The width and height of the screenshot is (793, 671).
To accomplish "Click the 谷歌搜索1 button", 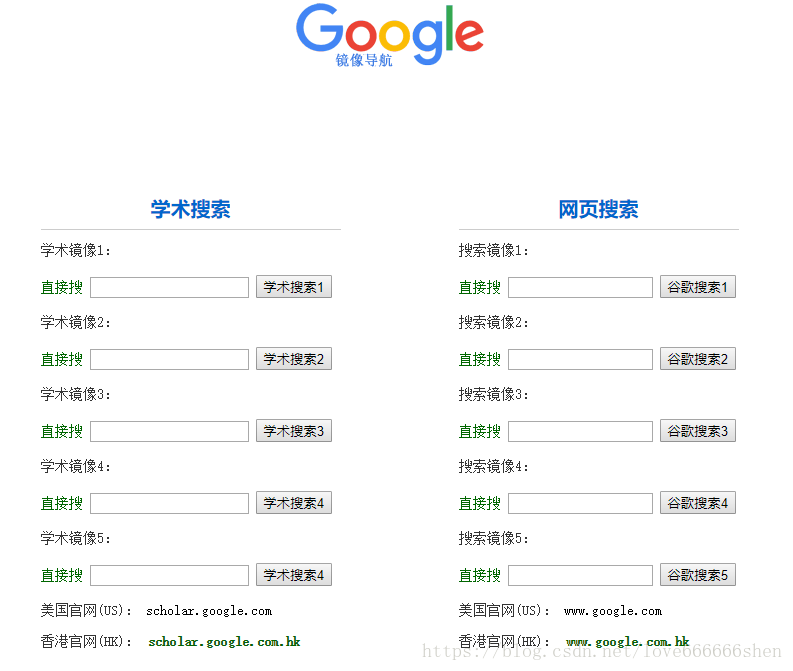I will (698, 287).
